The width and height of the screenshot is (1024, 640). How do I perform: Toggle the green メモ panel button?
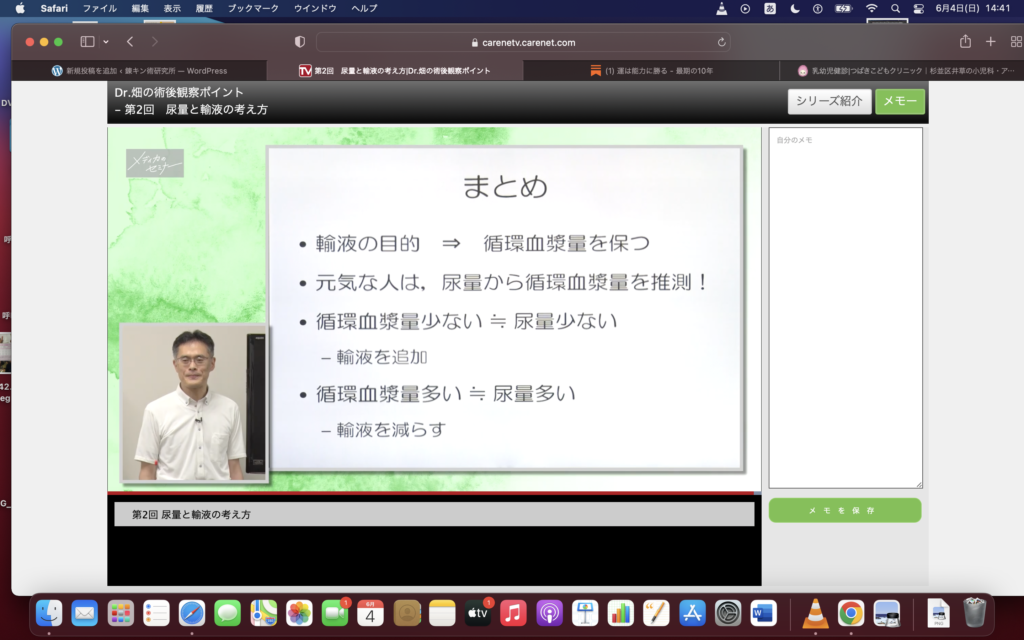pyautogui.click(x=900, y=101)
